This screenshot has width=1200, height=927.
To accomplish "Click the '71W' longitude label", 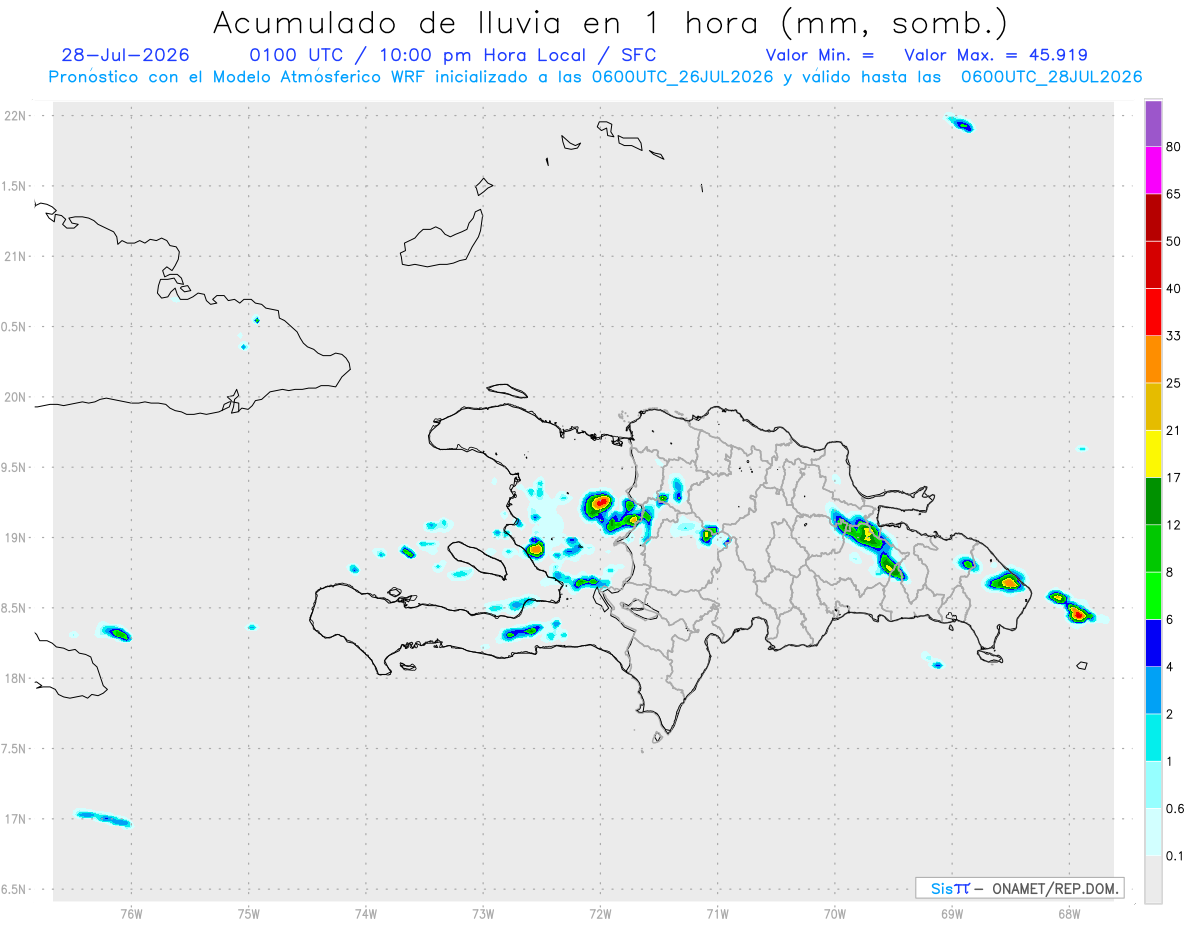I will coord(717,913).
